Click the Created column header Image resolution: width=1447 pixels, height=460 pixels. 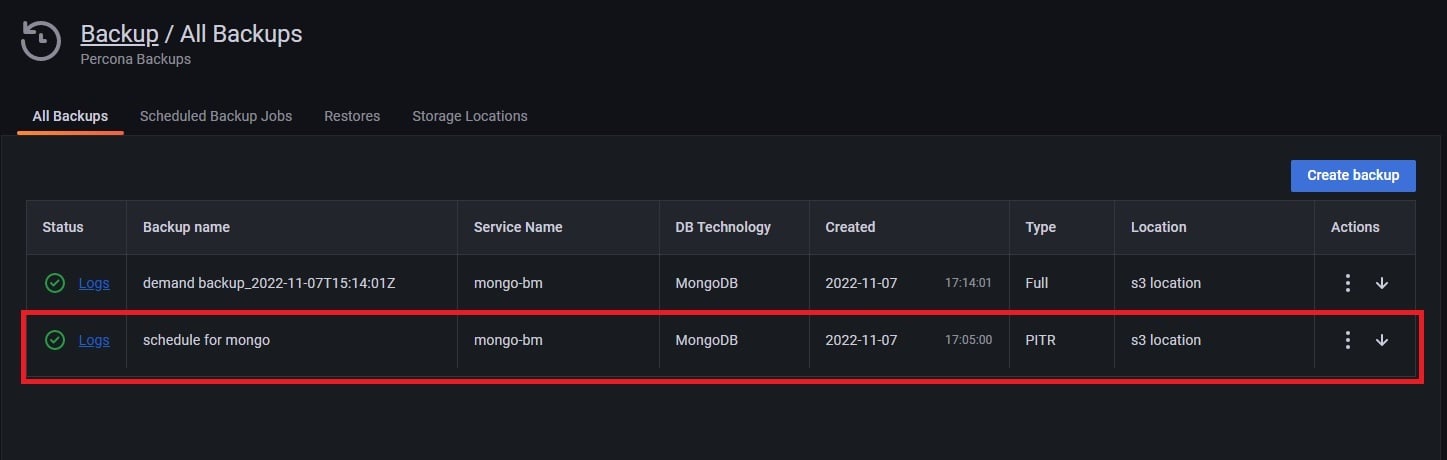[x=850, y=227]
